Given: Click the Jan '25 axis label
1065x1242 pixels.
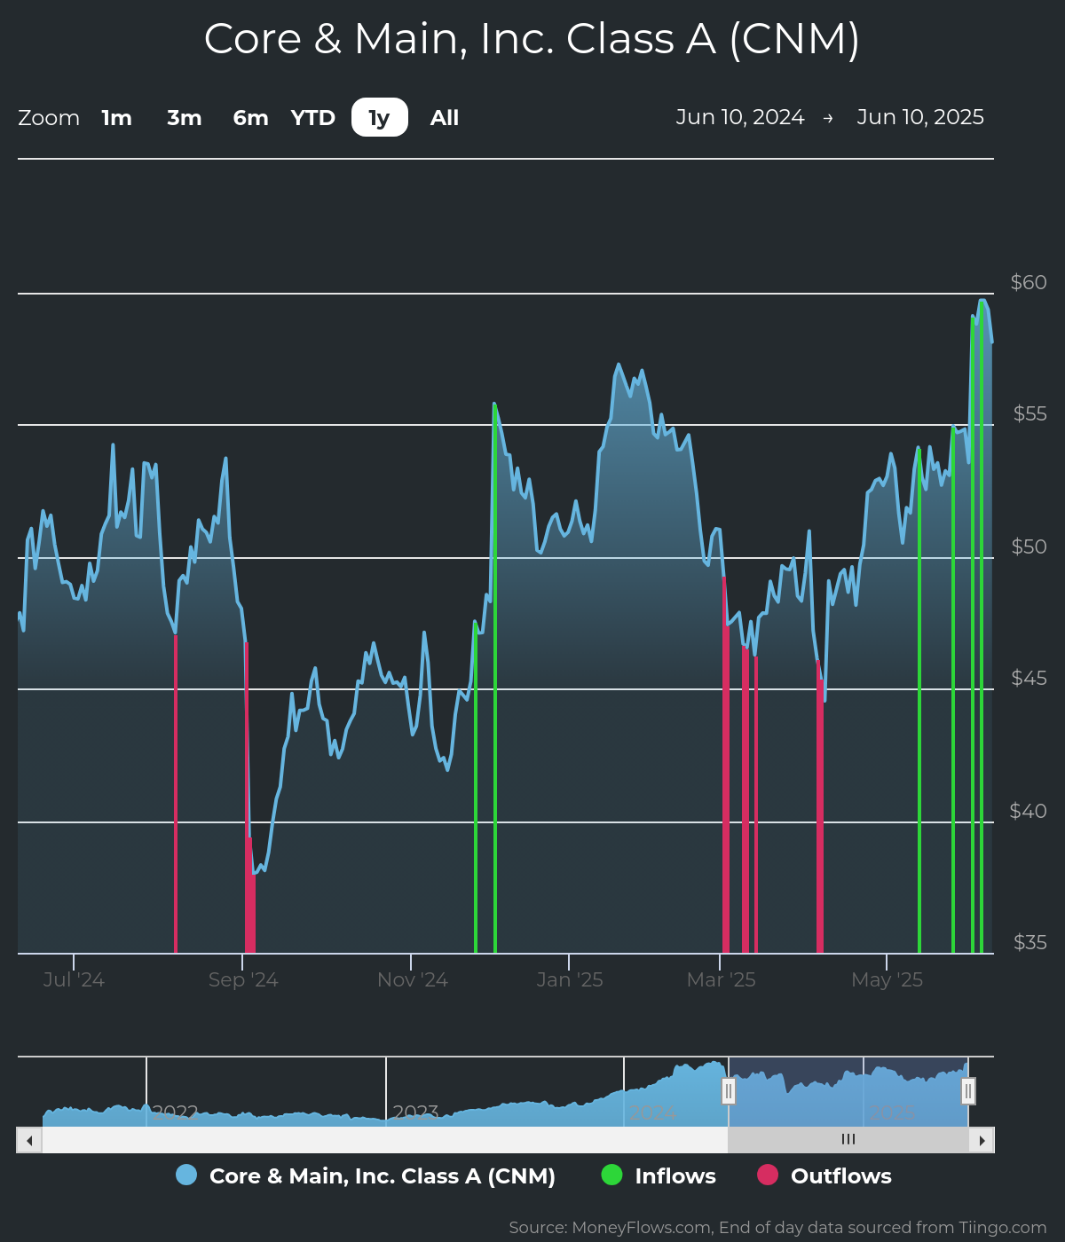Looking at the screenshot, I should (x=569, y=980).
